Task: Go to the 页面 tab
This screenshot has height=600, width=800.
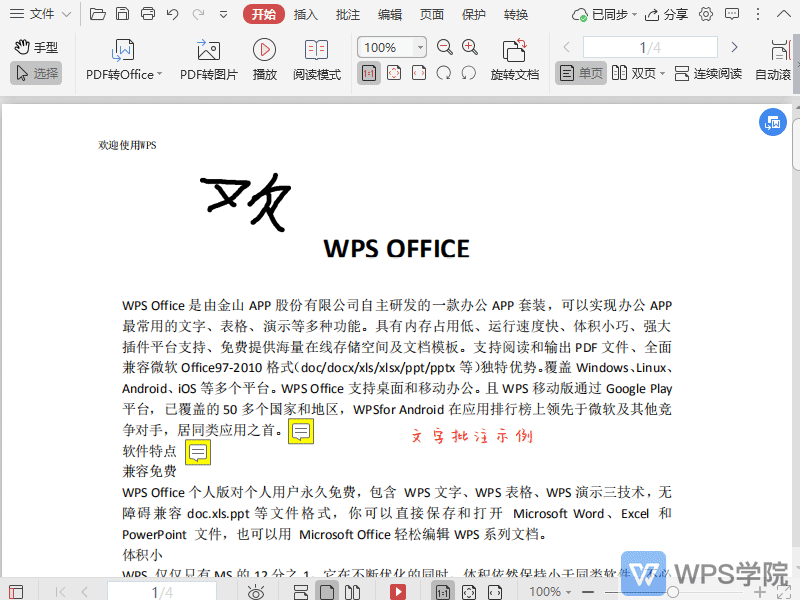Action: [432, 14]
